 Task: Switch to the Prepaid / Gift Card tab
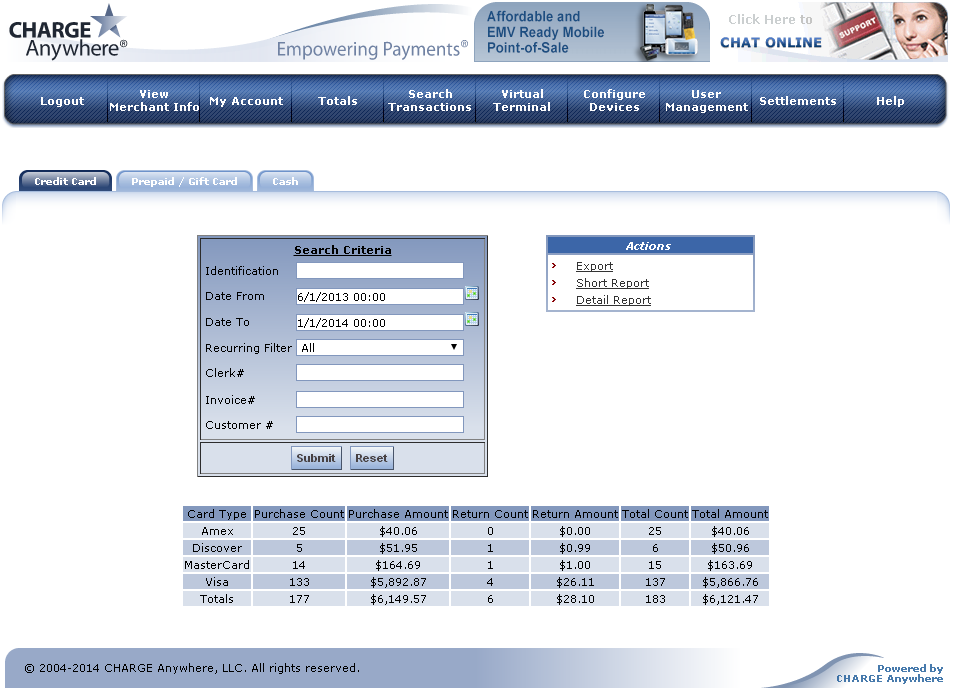(184, 181)
